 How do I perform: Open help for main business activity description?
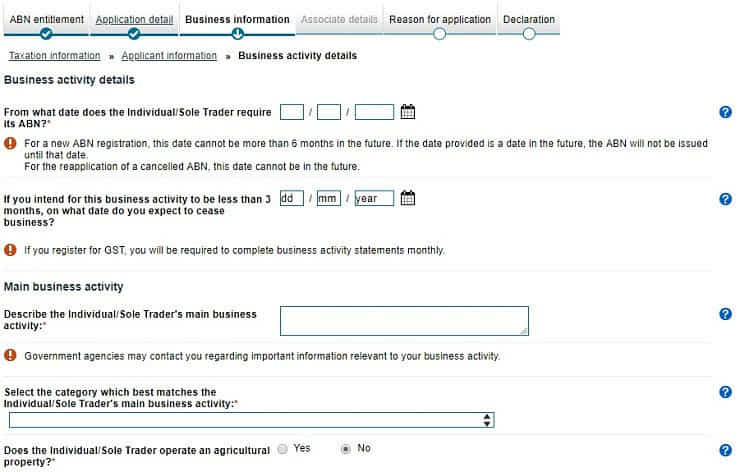tap(726, 314)
